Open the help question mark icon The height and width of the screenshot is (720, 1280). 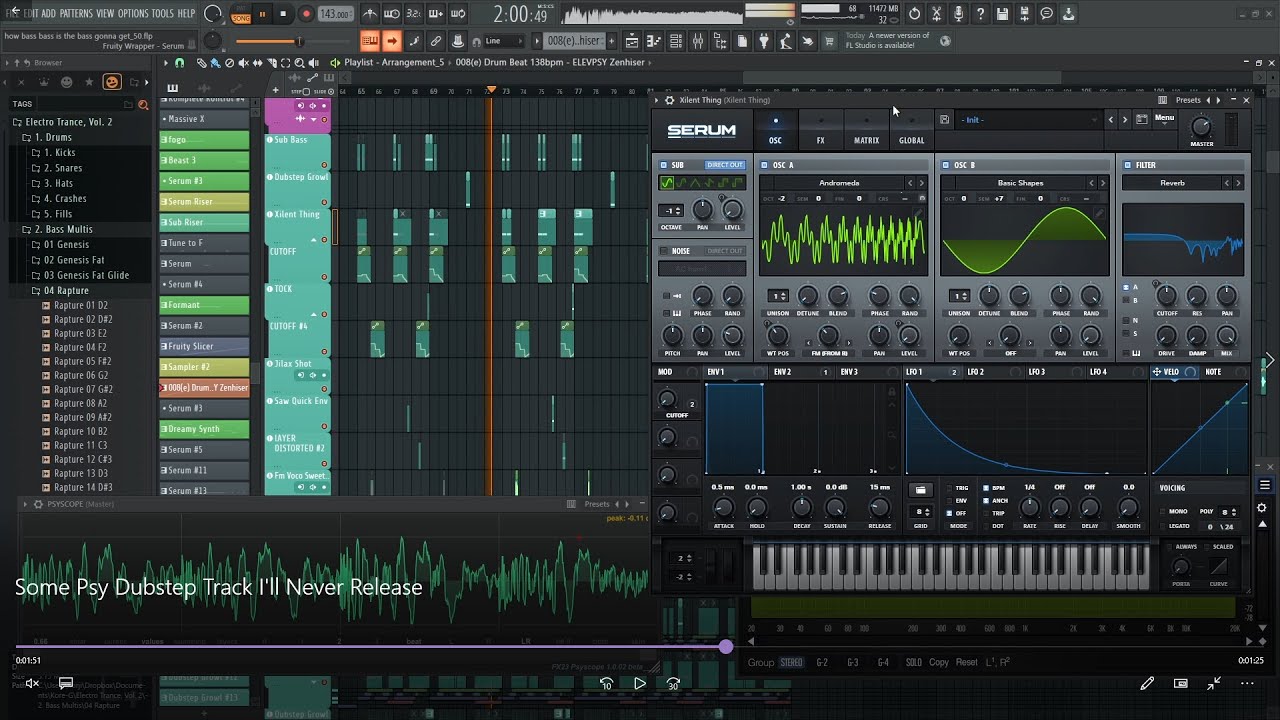click(981, 14)
